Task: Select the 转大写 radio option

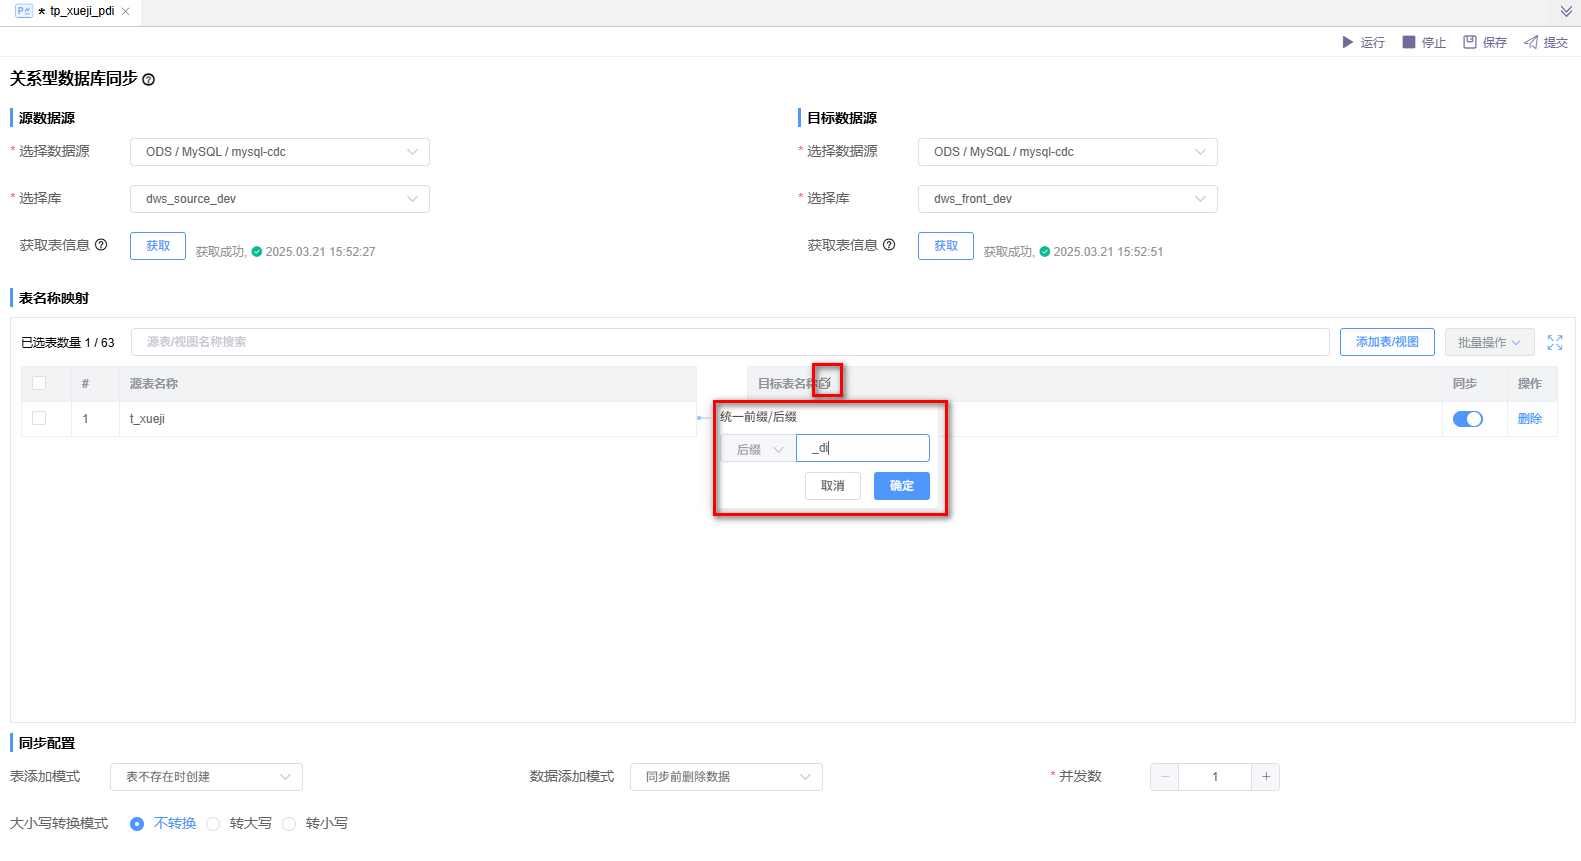Action: pos(213,824)
